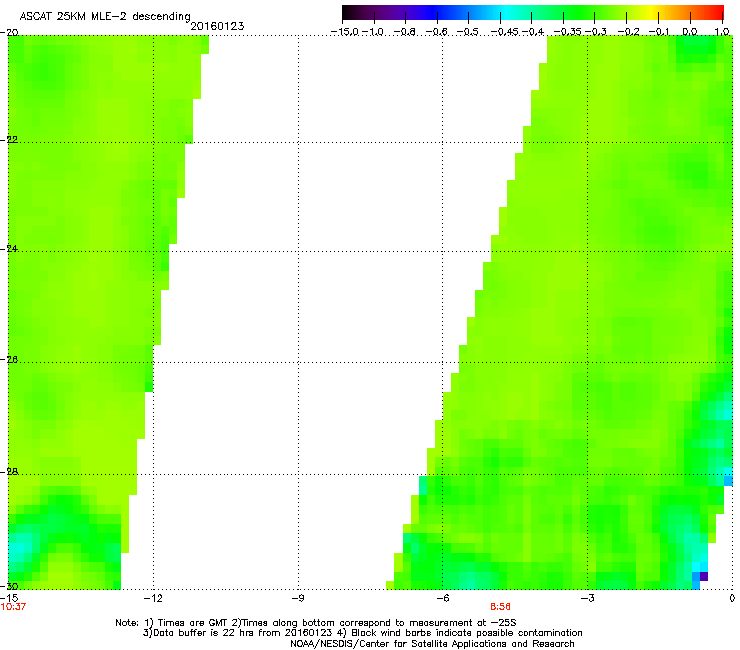This screenshot has width=740, height=650.
Task: Click the colorbar label 1.0
Action: [x=722, y=32]
